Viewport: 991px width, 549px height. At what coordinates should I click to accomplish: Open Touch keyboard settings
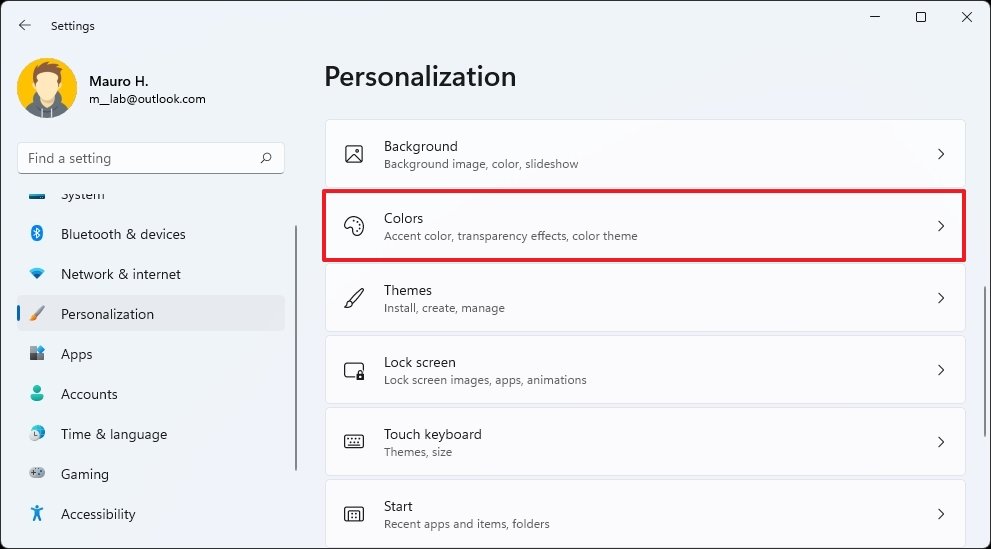[645, 442]
